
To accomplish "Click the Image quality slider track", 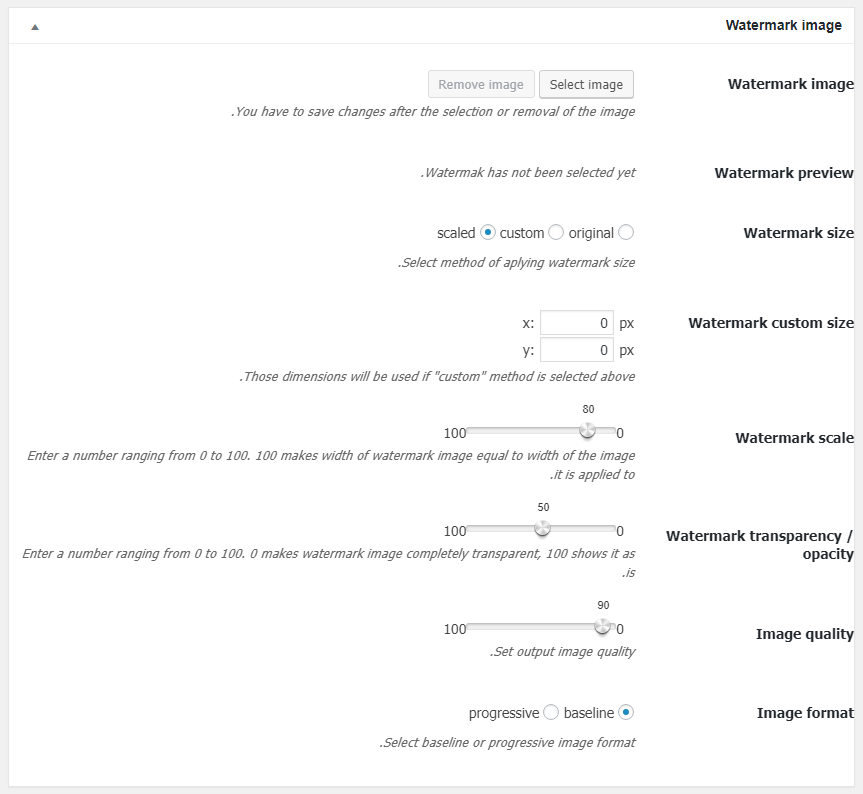I will (x=541, y=626).
